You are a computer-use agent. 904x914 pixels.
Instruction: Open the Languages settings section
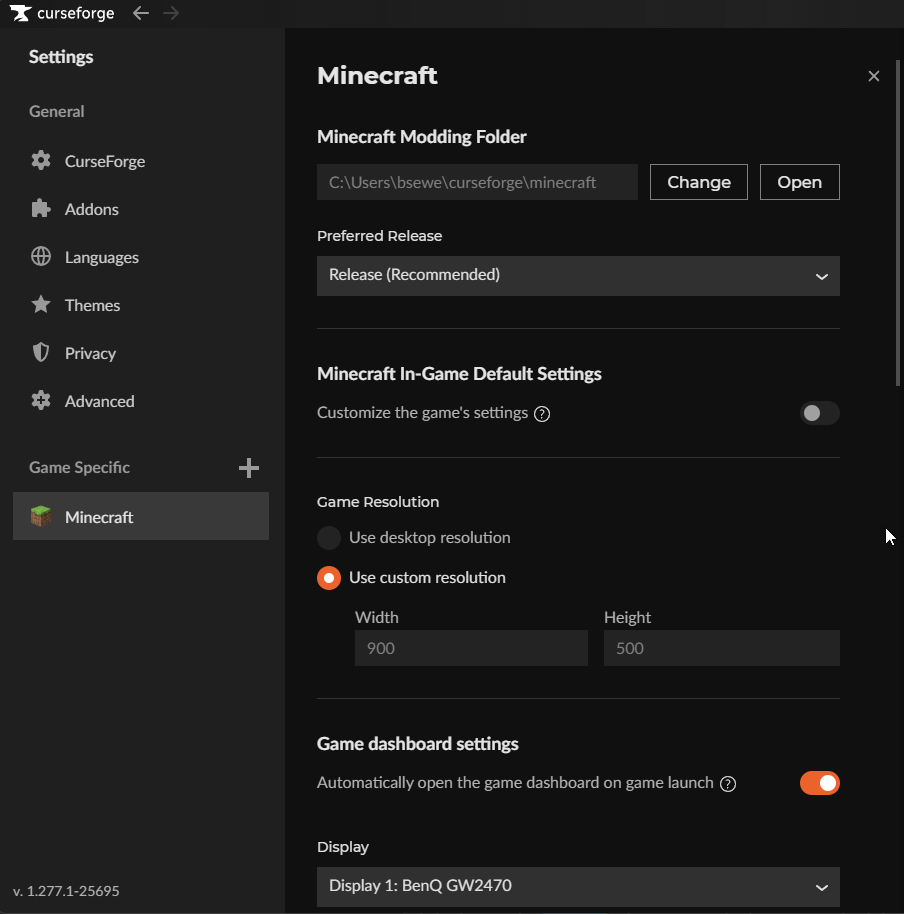click(140, 257)
